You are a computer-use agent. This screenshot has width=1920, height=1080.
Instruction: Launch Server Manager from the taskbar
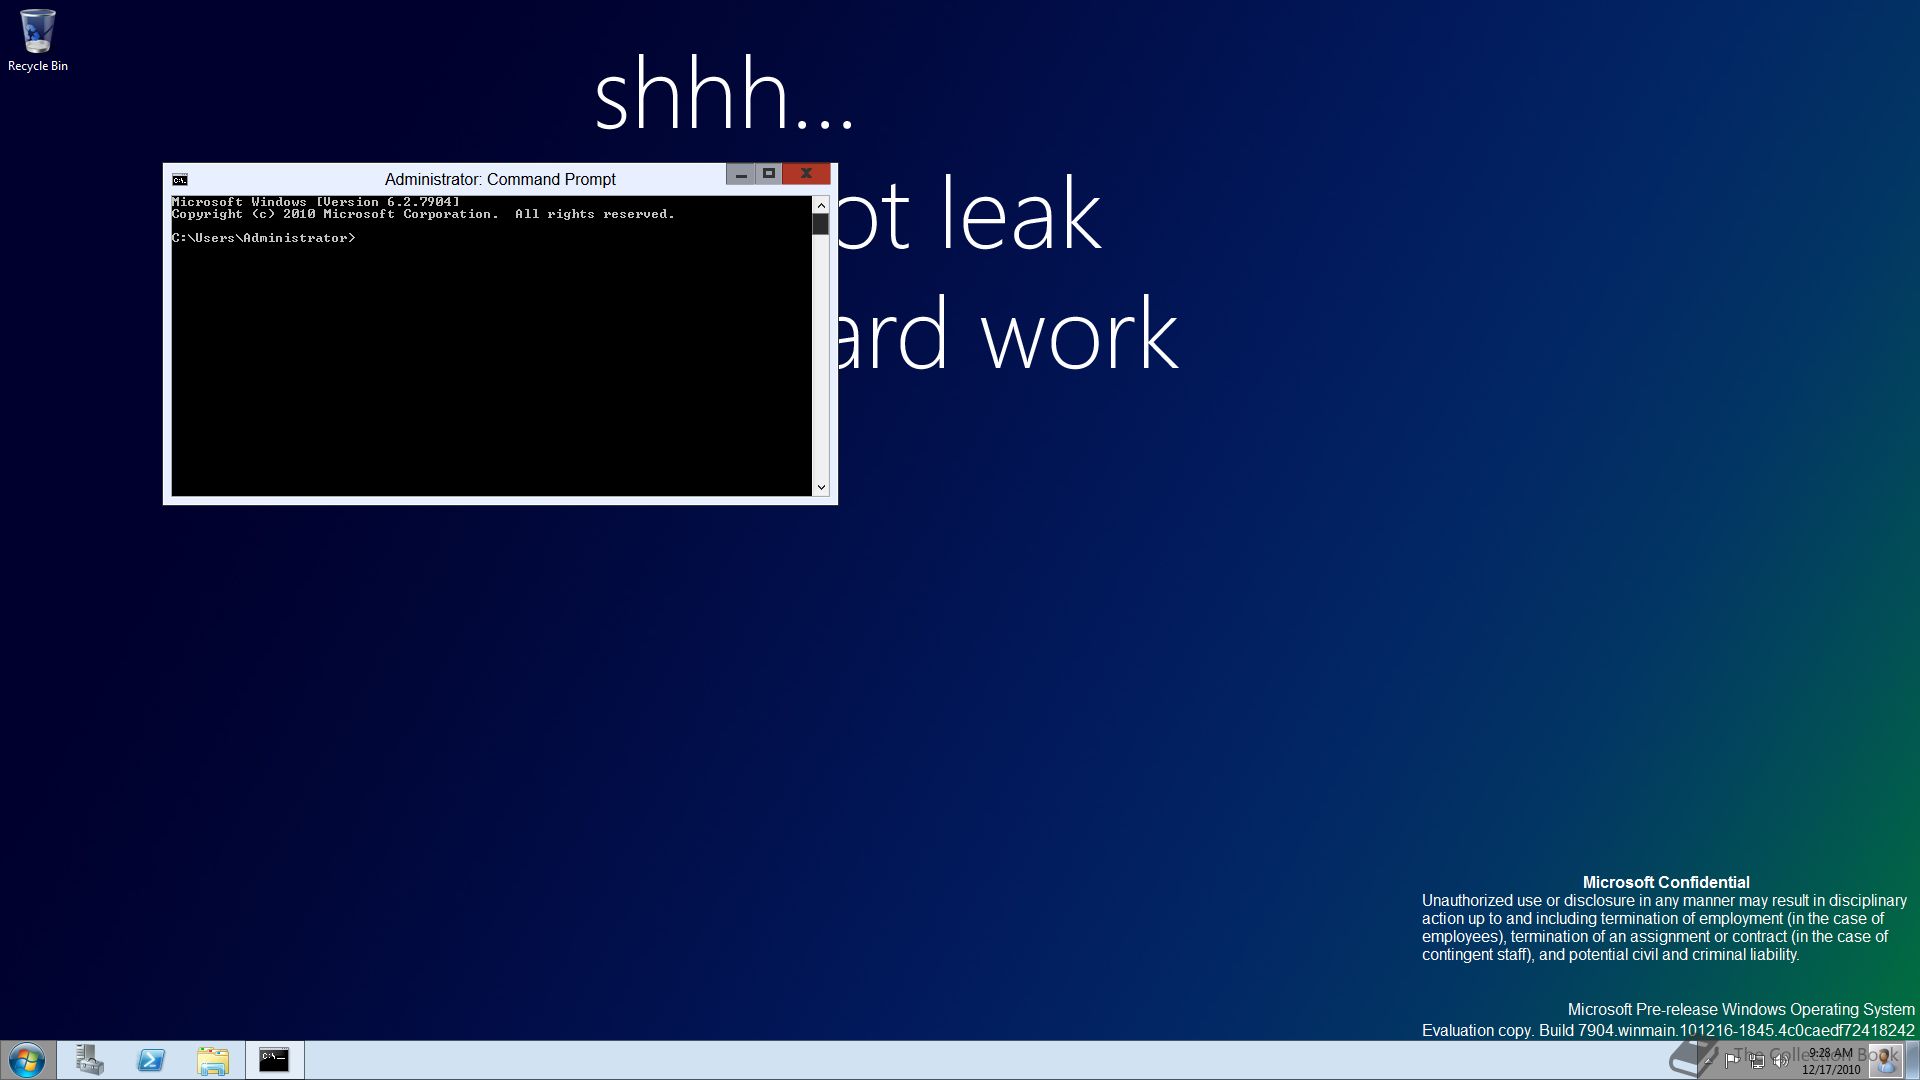90,1060
